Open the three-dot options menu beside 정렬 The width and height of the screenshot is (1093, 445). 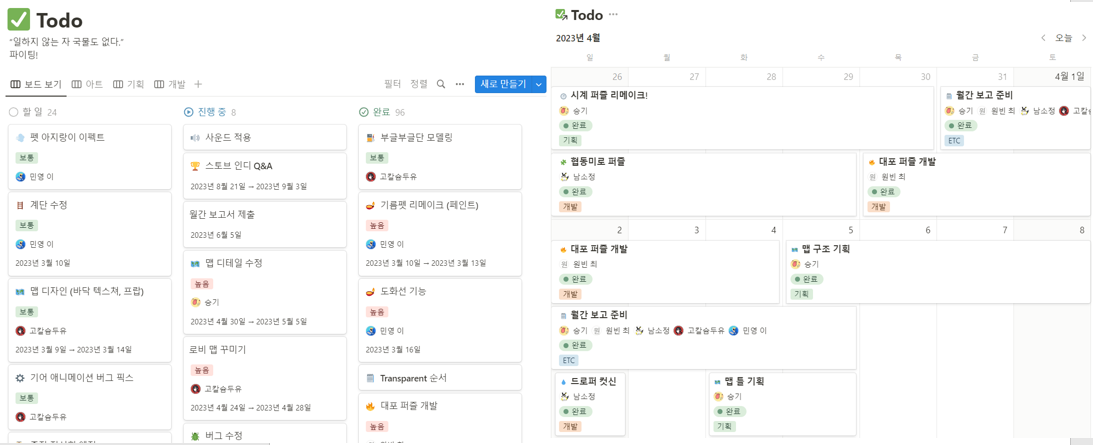tap(460, 84)
